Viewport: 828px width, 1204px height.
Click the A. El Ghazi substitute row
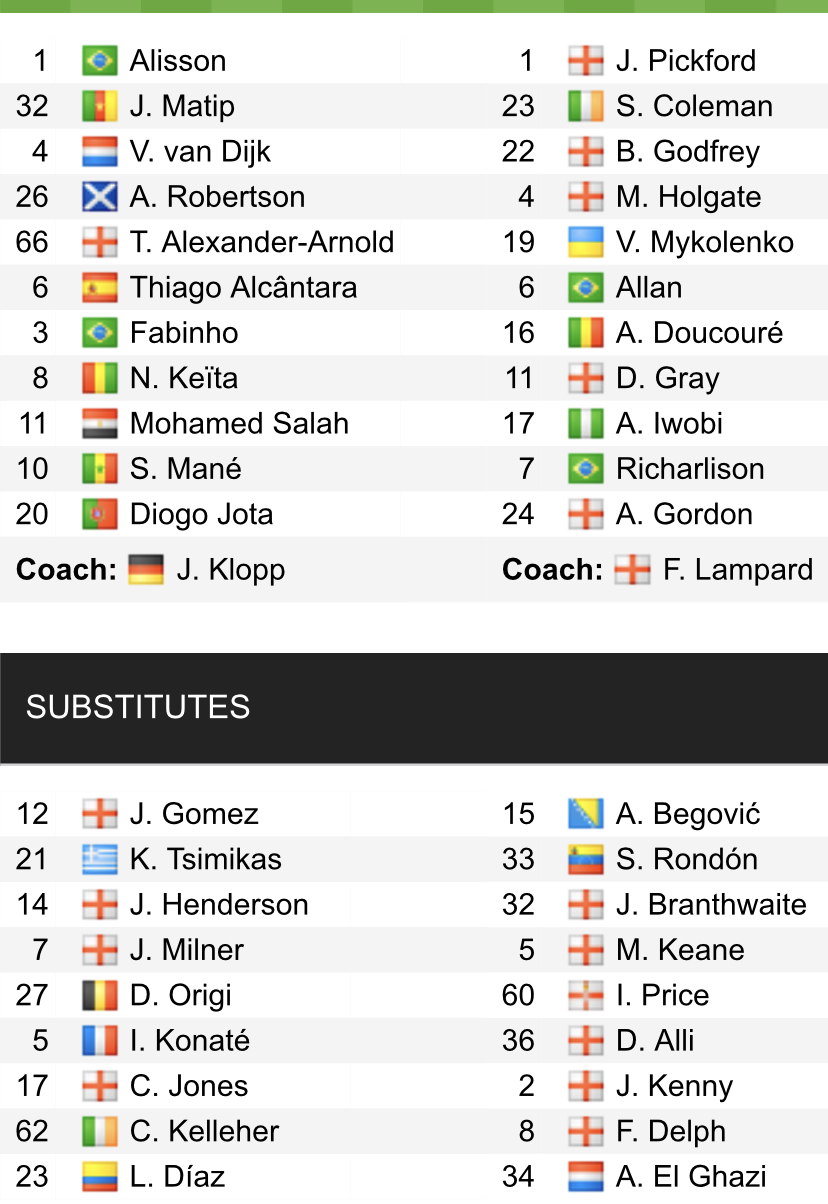click(x=691, y=1177)
